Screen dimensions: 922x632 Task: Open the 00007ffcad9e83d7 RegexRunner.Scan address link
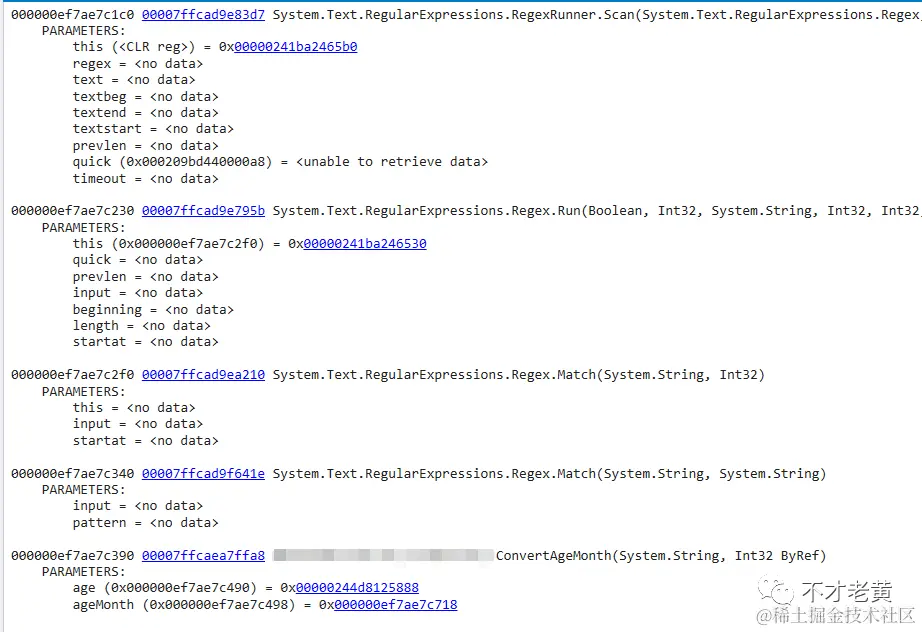(203, 15)
